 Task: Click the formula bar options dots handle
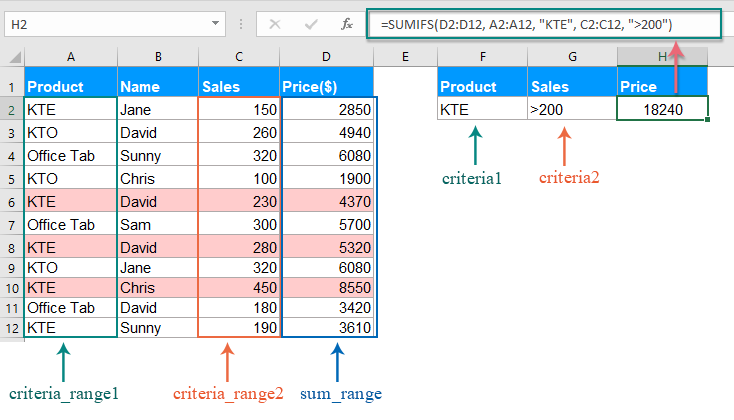click(x=241, y=24)
